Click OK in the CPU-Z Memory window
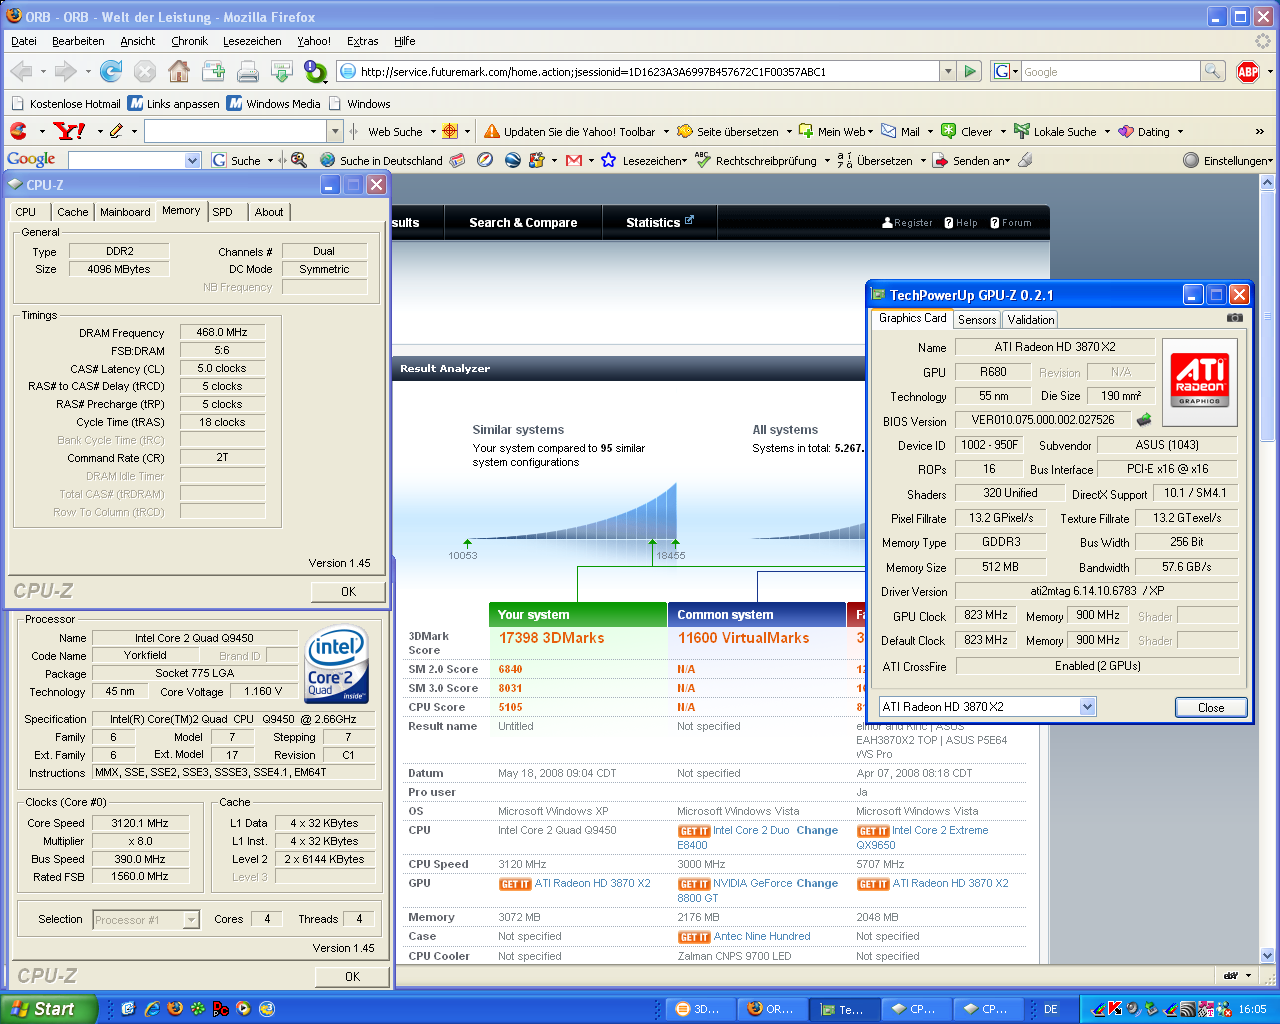1280x1024 pixels. click(x=348, y=592)
